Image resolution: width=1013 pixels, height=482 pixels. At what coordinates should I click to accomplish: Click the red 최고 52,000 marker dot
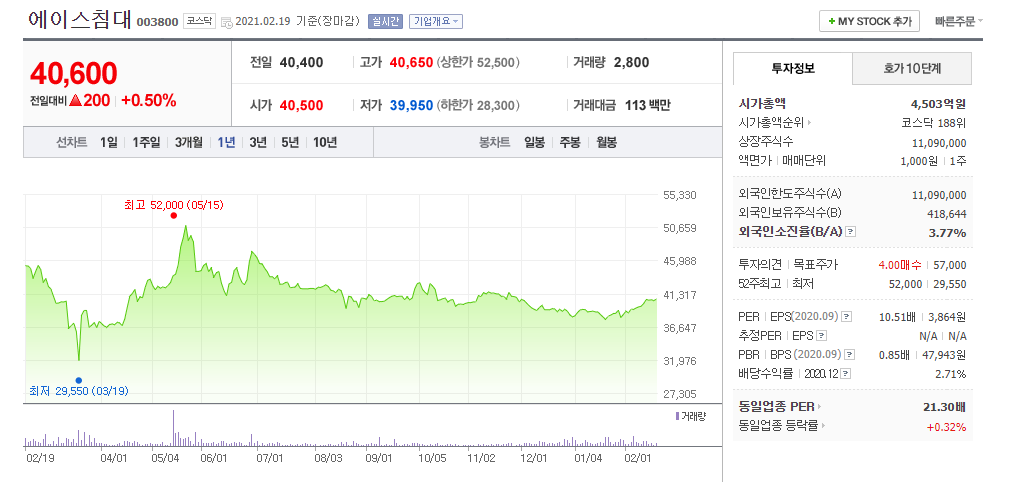pos(174,215)
